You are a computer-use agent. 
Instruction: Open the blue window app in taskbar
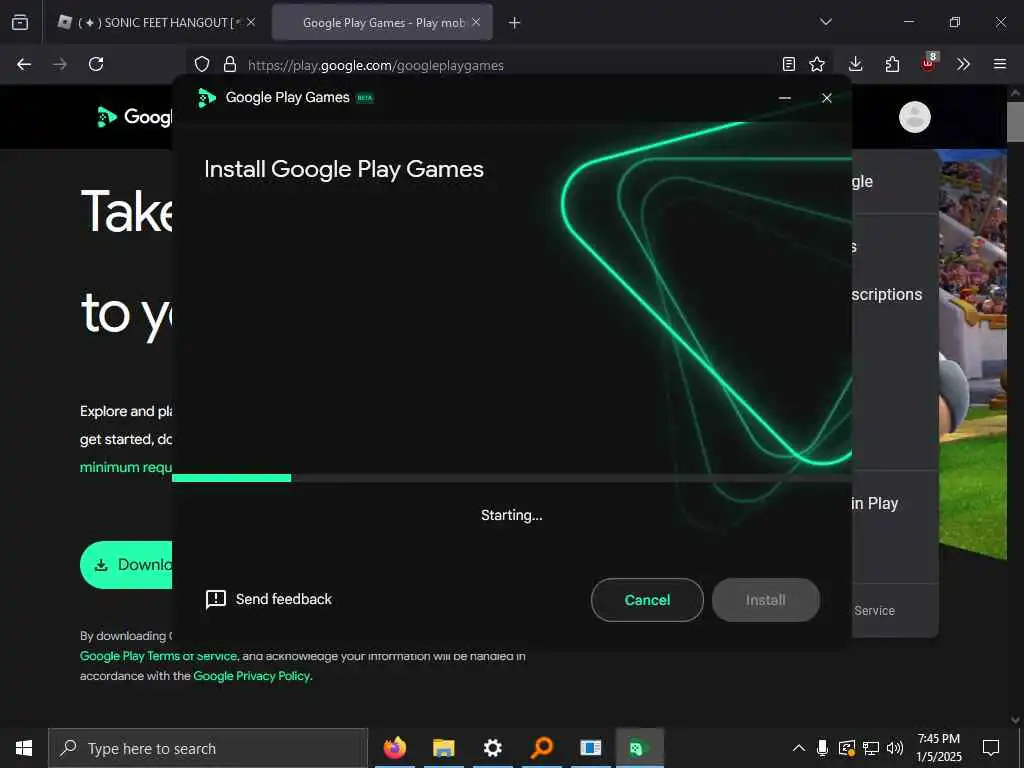point(590,748)
